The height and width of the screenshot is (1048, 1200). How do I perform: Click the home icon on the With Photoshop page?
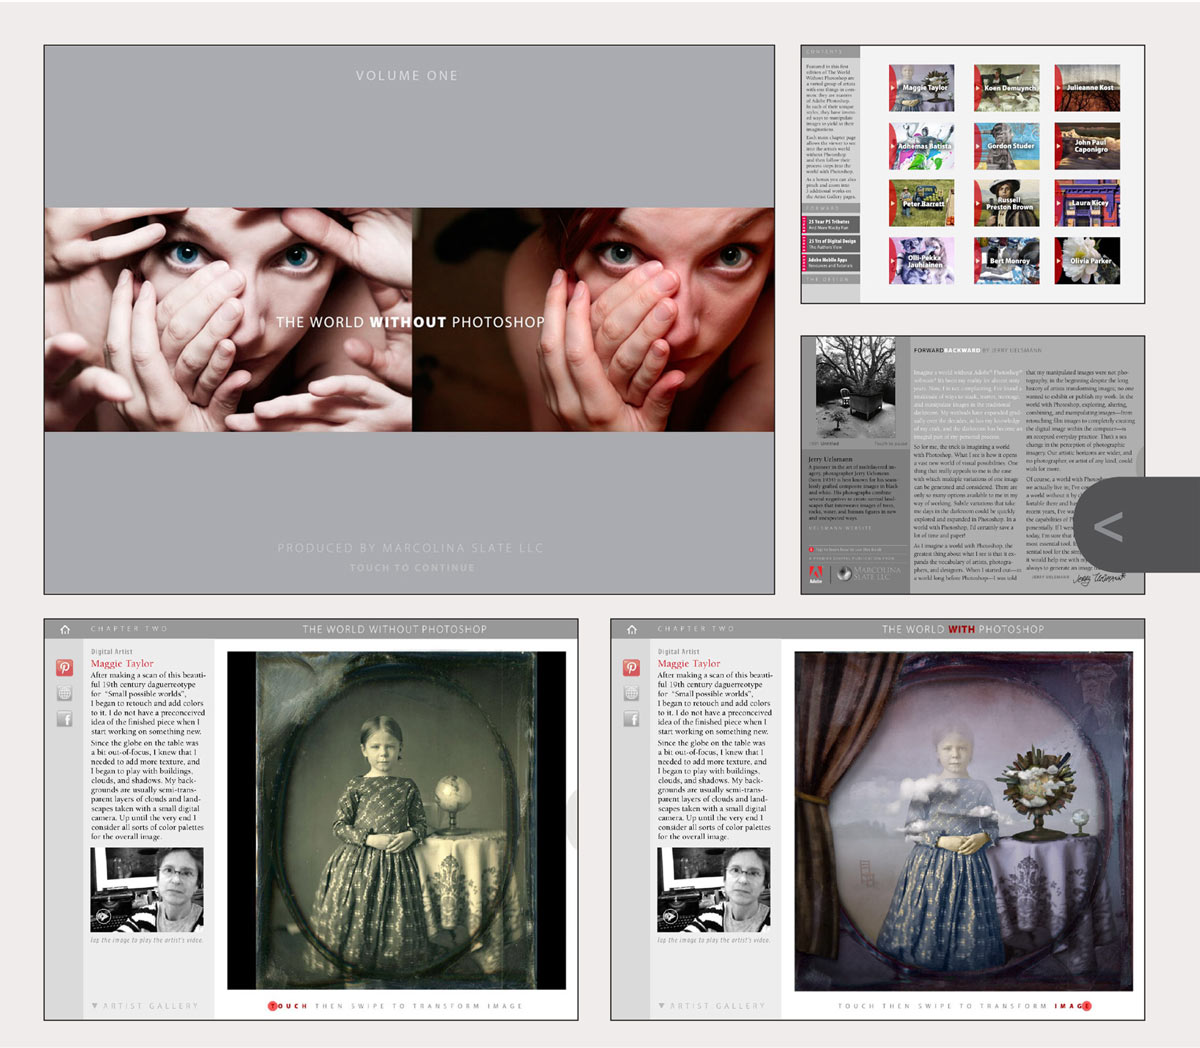tap(632, 630)
